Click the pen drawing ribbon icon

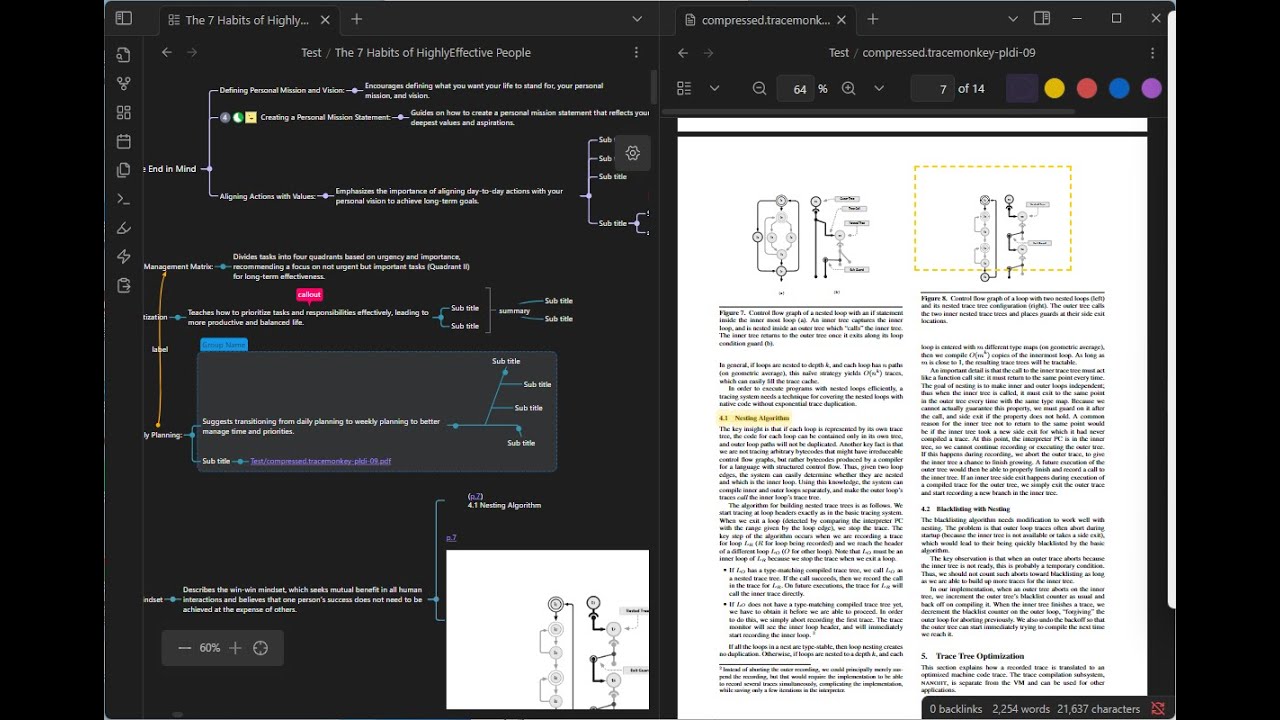(124, 228)
